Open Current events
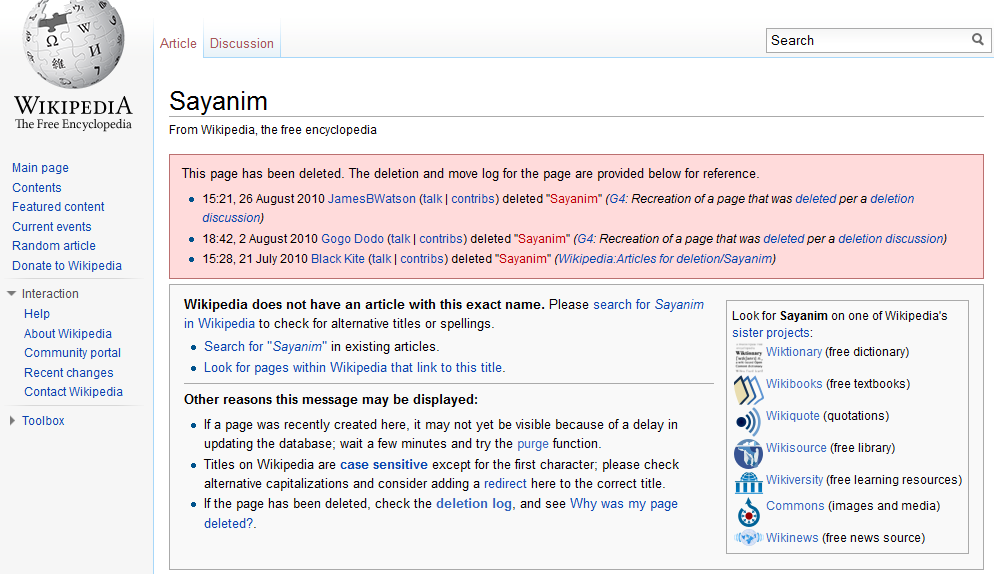The width and height of the screenshot is (994, 574). click(x=51, y=226)
